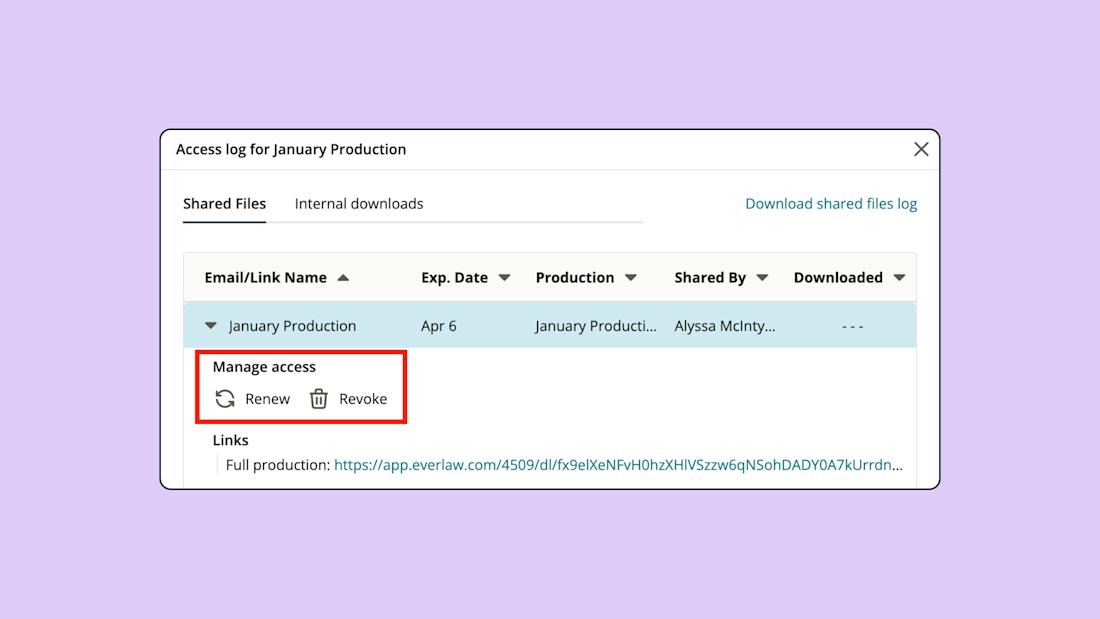Viewport: 1100px width, 619px height.
Task: Close the Access log dialog
Action: pos(921,149)
